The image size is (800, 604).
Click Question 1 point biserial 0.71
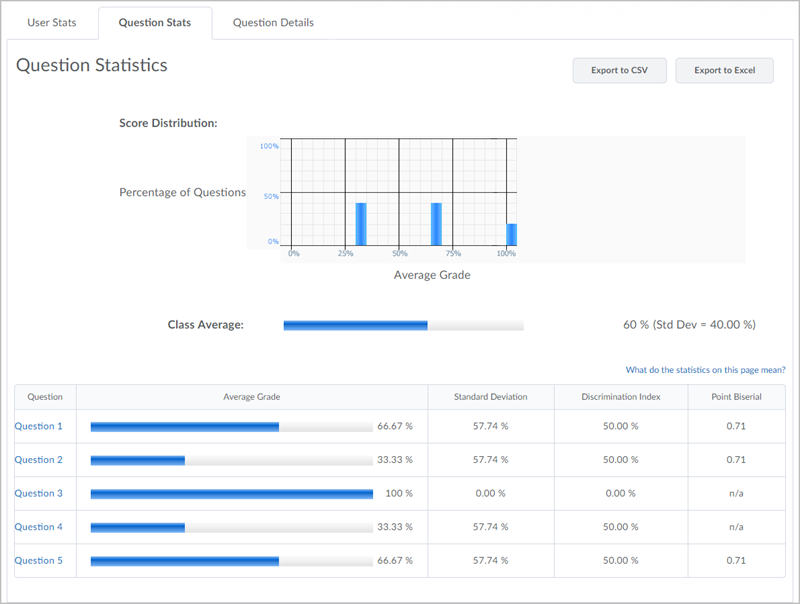point(736,426)
